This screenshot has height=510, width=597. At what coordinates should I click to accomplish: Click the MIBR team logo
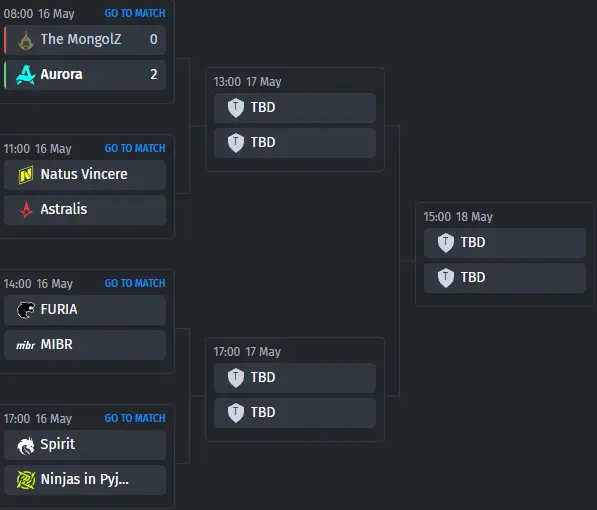click(x=26, y=345)
